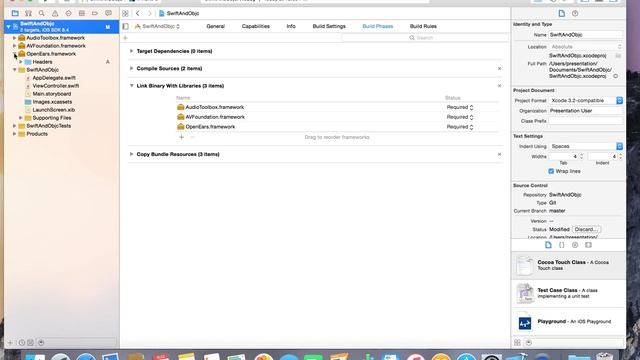This screenshot has height=360, width=640.
Task: Click the Discard... button
Action: 586,229
